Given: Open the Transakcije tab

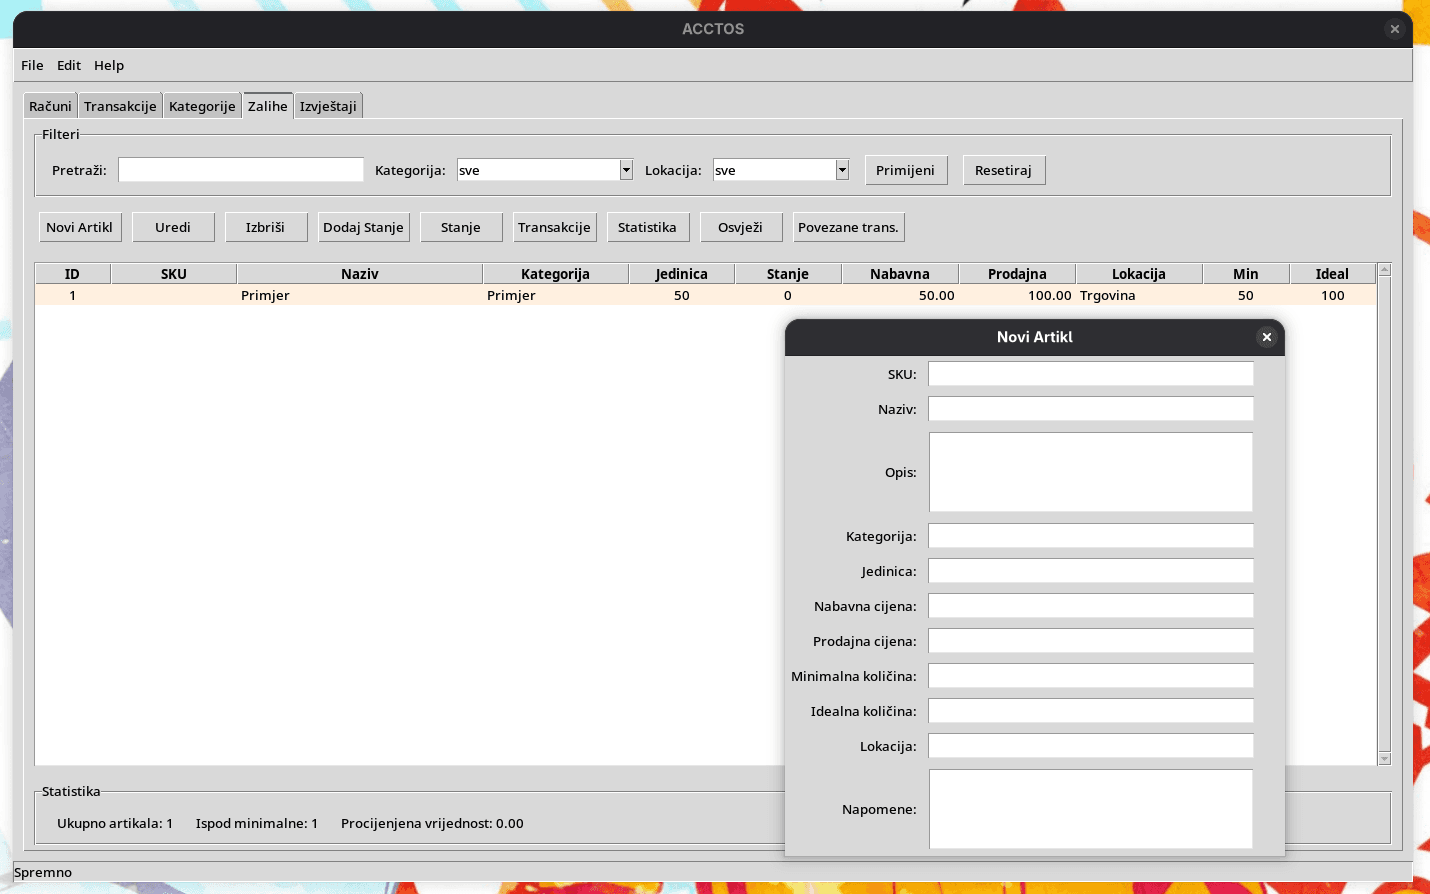Looking at the screenshot, I should (120, 105).
